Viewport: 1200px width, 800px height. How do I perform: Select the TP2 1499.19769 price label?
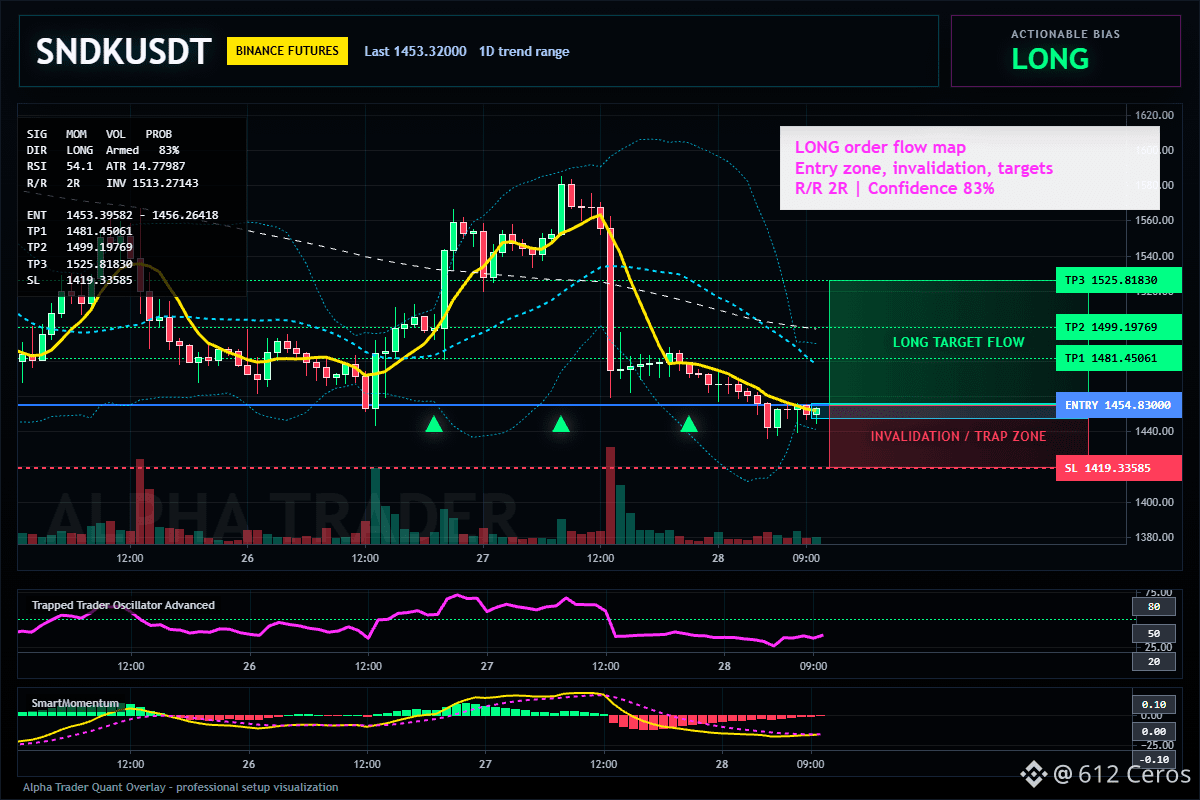(x=1118, y=327)
